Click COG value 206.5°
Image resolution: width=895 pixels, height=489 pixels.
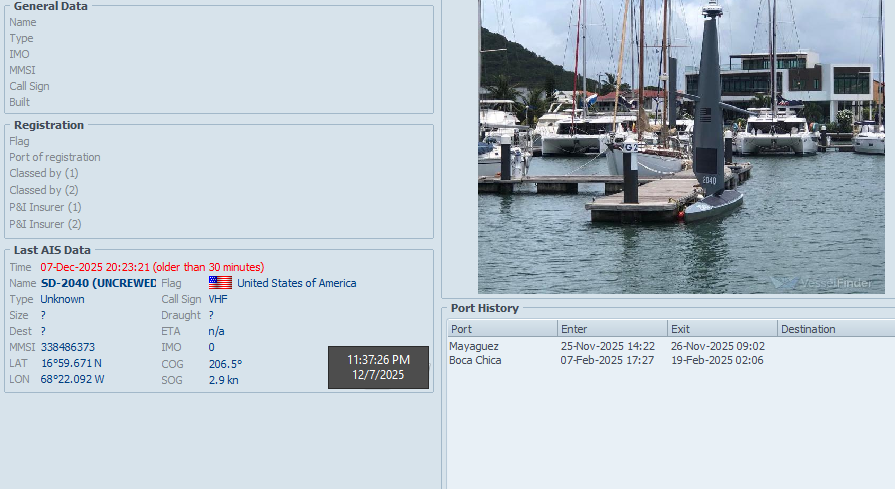tap(225, 363)
